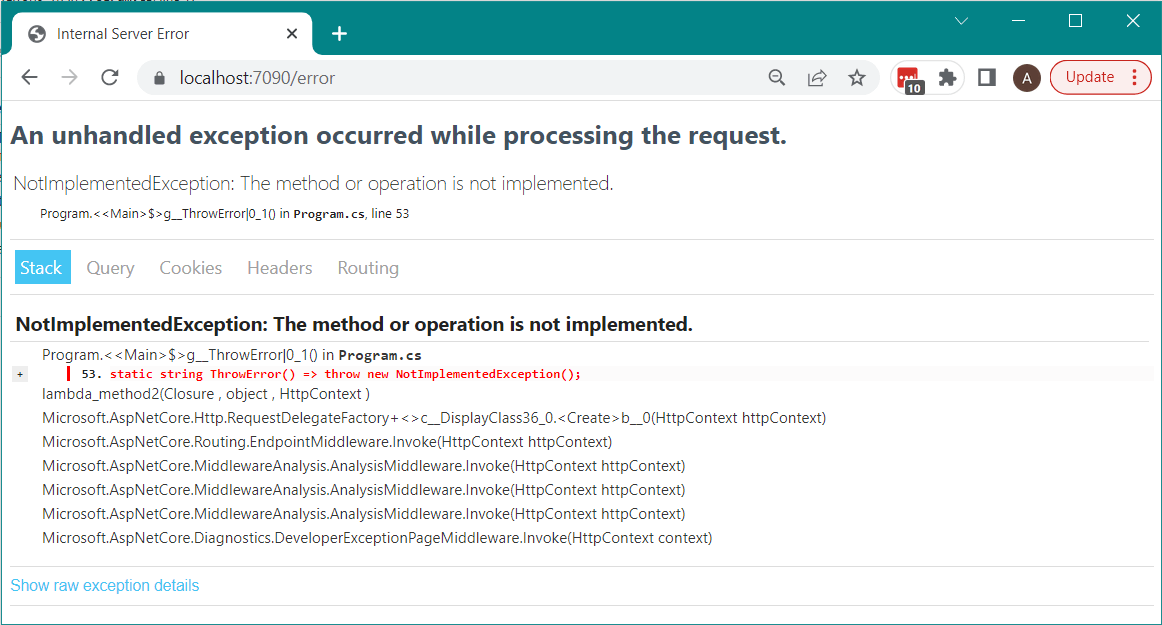Click the Update button
Image resolution: width=1162 pixels, height=625 pixels.
pyautogui.click(x=1089, y=77)
